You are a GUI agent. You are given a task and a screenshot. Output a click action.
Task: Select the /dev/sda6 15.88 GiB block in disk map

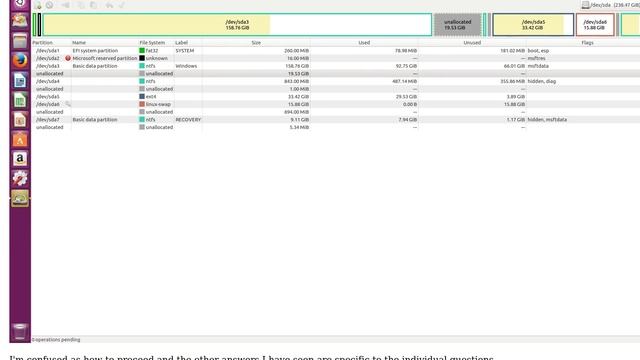click(x=595, y=24)
